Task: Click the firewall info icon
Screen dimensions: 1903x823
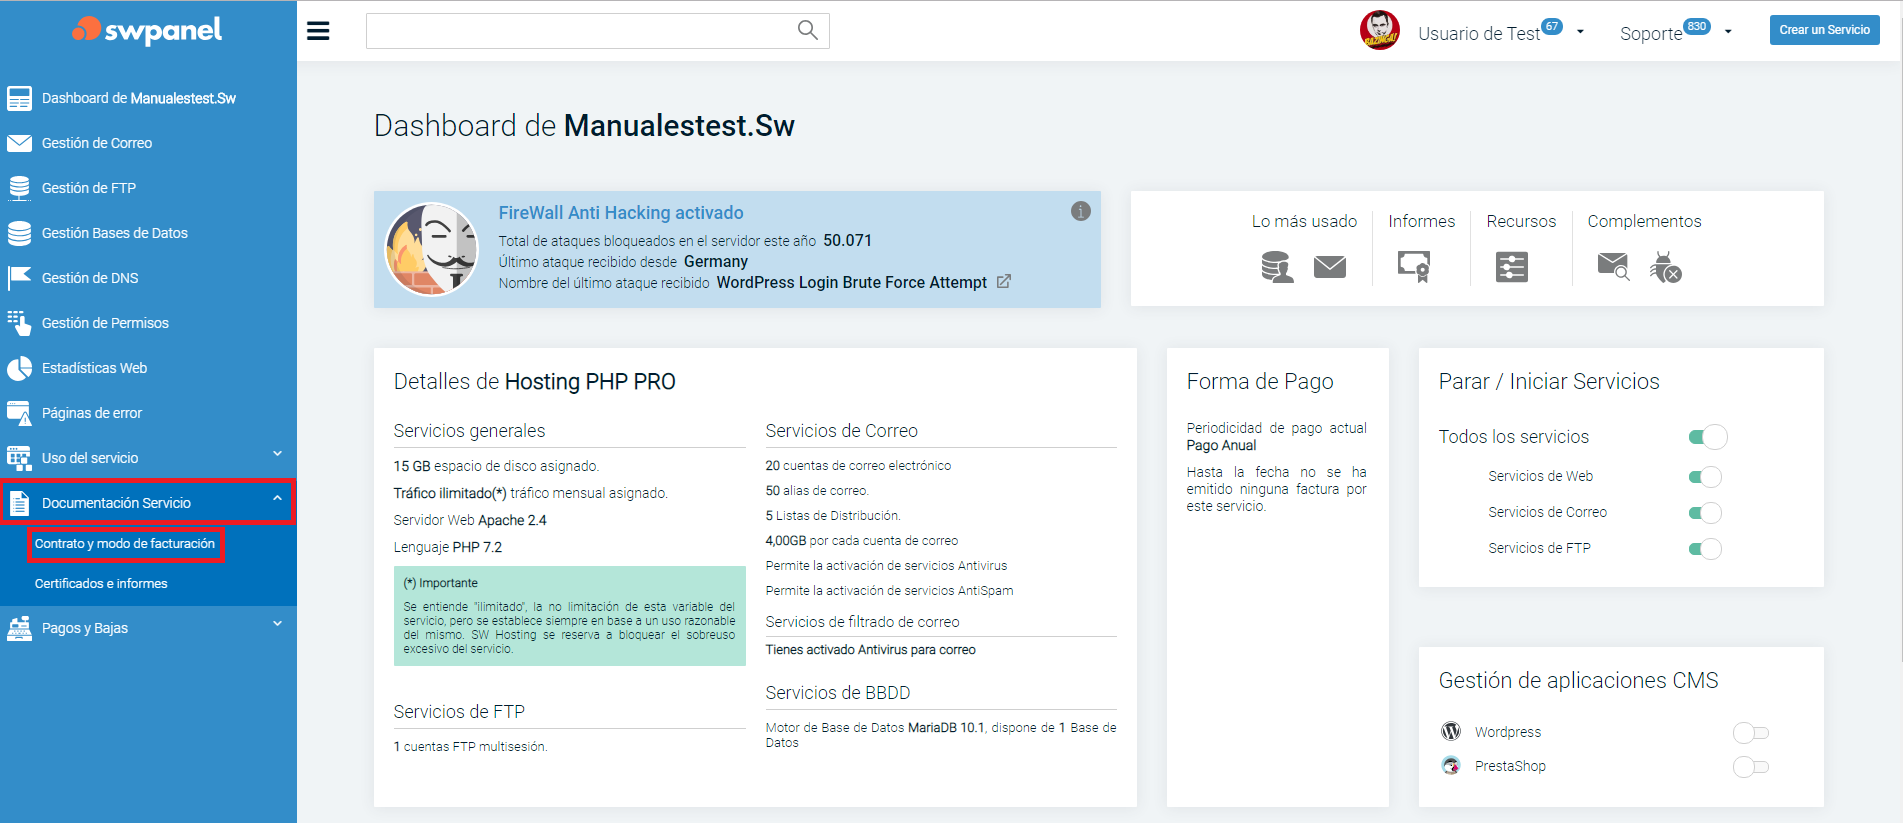Action: (x=1081, y=211)
